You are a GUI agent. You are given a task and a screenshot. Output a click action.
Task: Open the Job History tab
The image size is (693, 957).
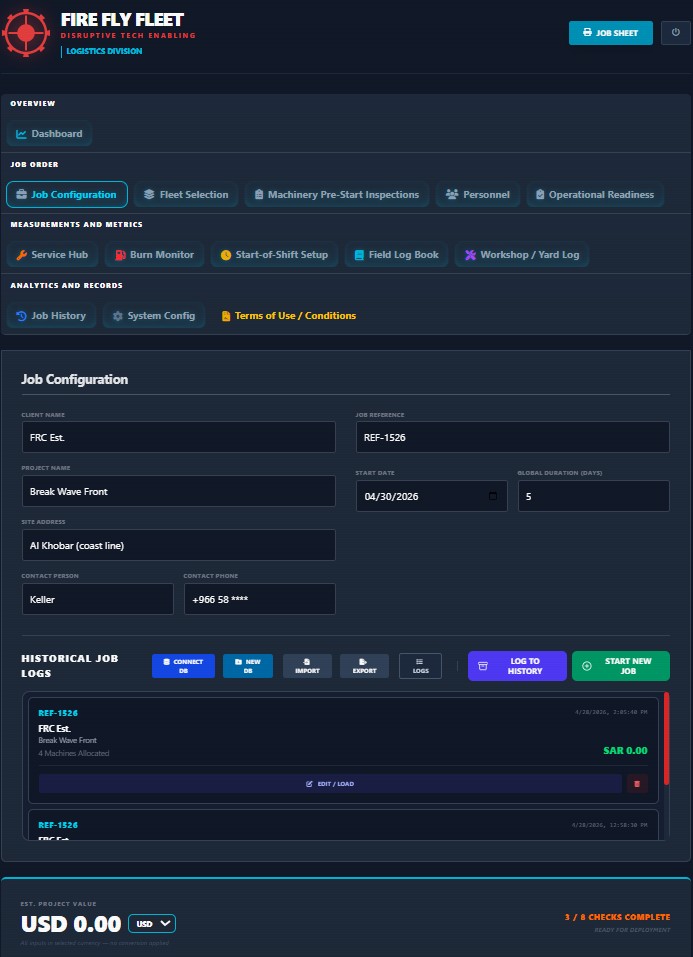pos(51,316)
